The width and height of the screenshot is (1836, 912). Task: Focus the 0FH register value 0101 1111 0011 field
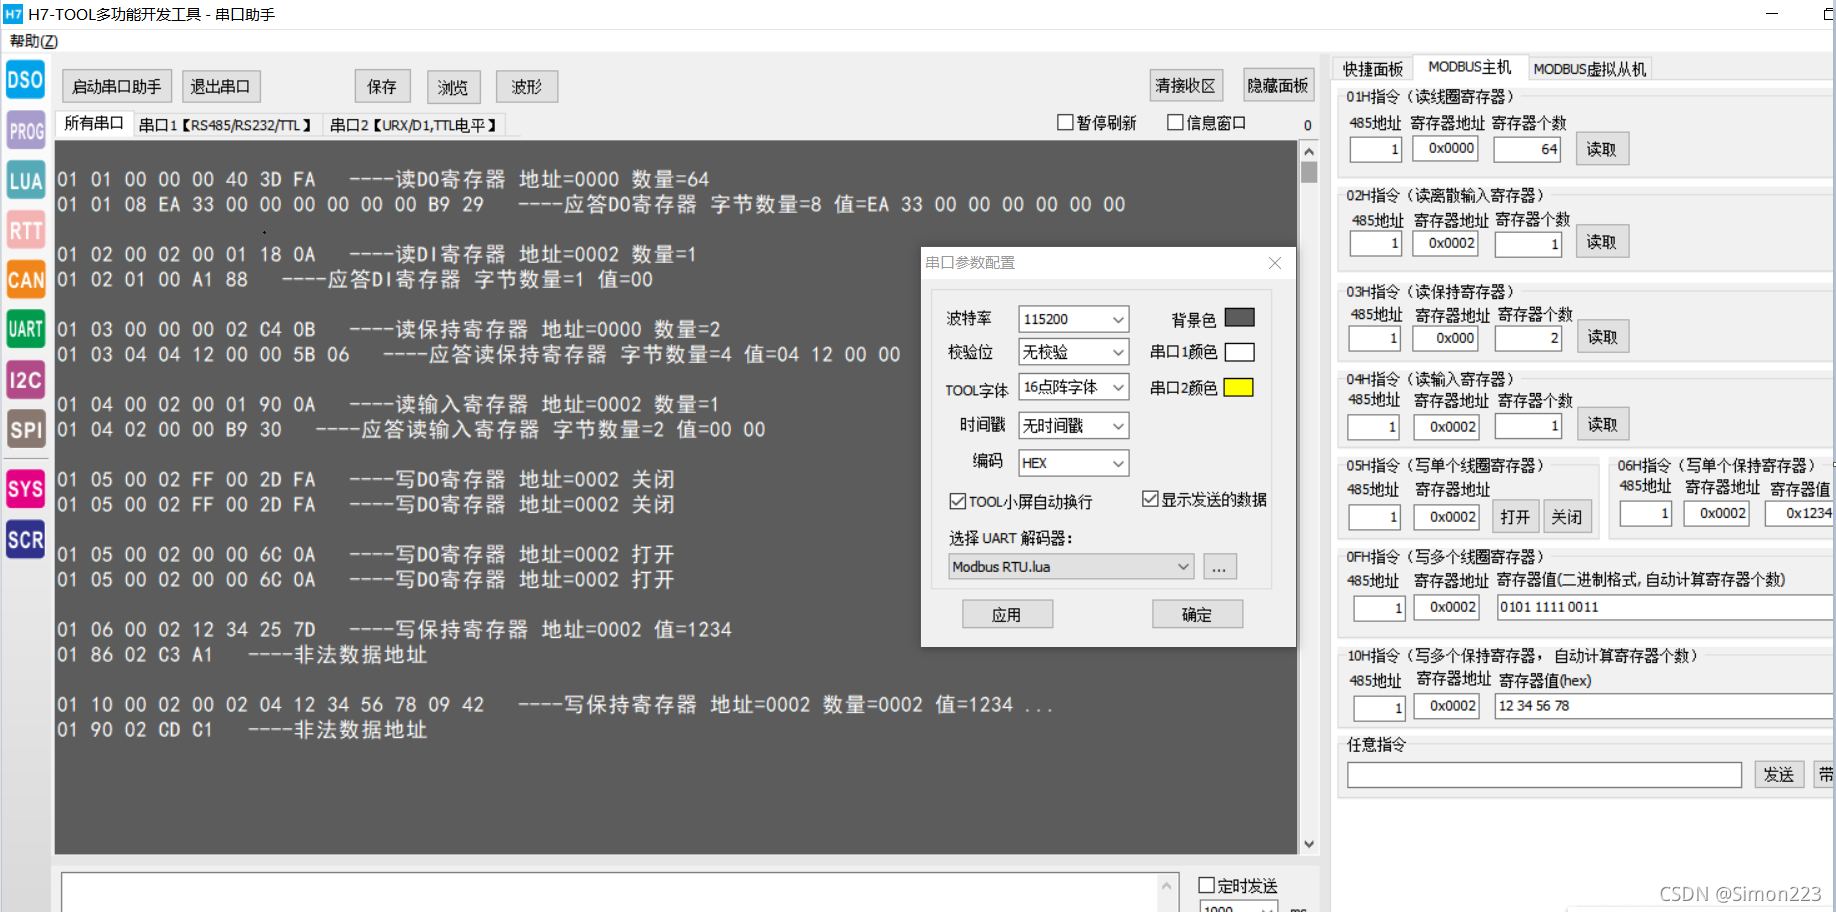pyautogui.click(x=1665, y=607)
